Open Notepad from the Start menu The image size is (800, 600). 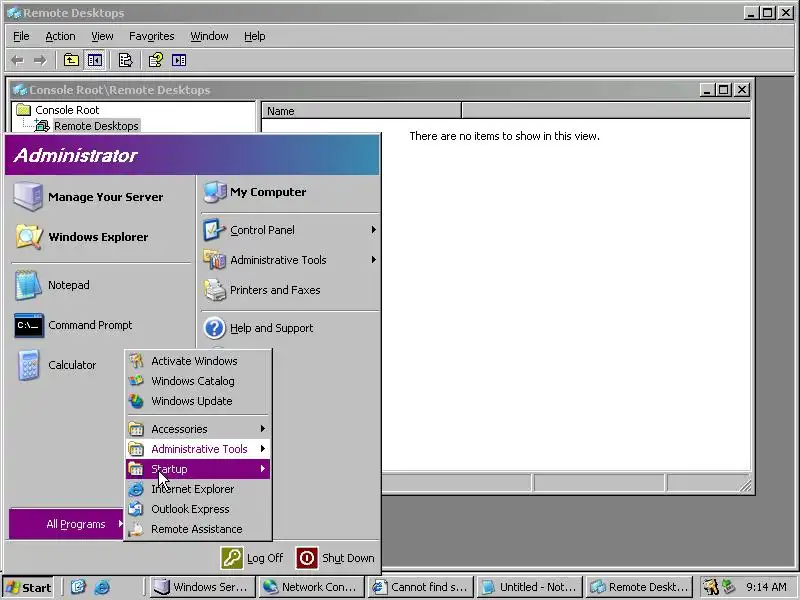[x=101, y=285]
